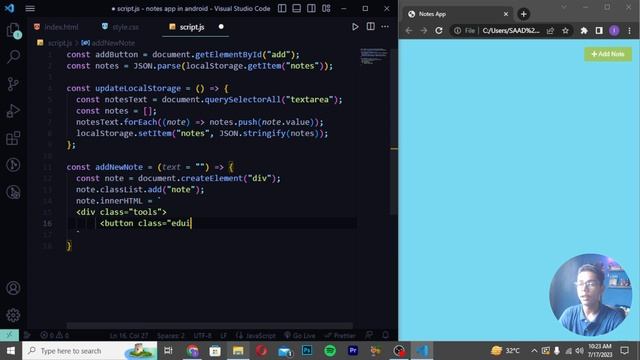Viewport: 640px width, 360px height.
Task: Show hidden system tray icons
Action: 534,351
